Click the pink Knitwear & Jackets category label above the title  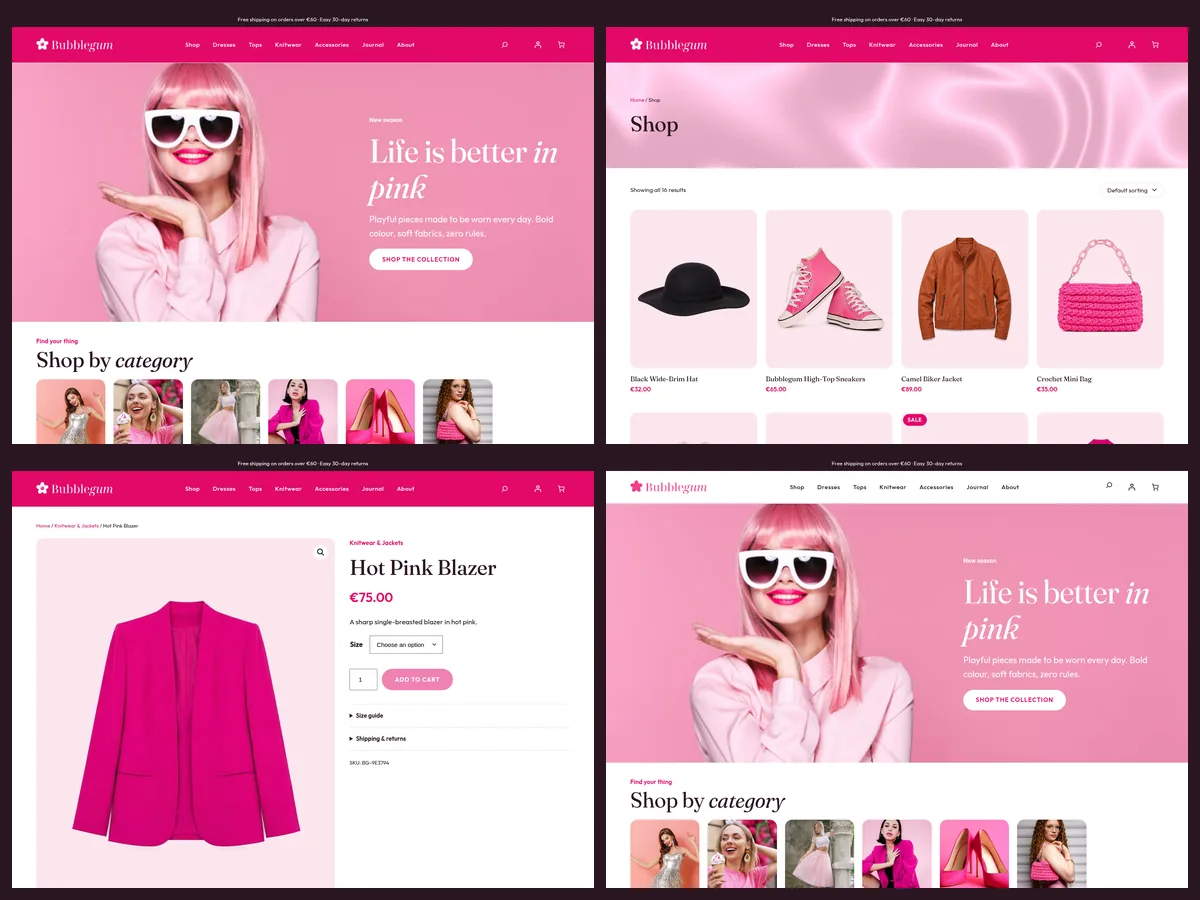pyautogui.click(x=376, y=543)
